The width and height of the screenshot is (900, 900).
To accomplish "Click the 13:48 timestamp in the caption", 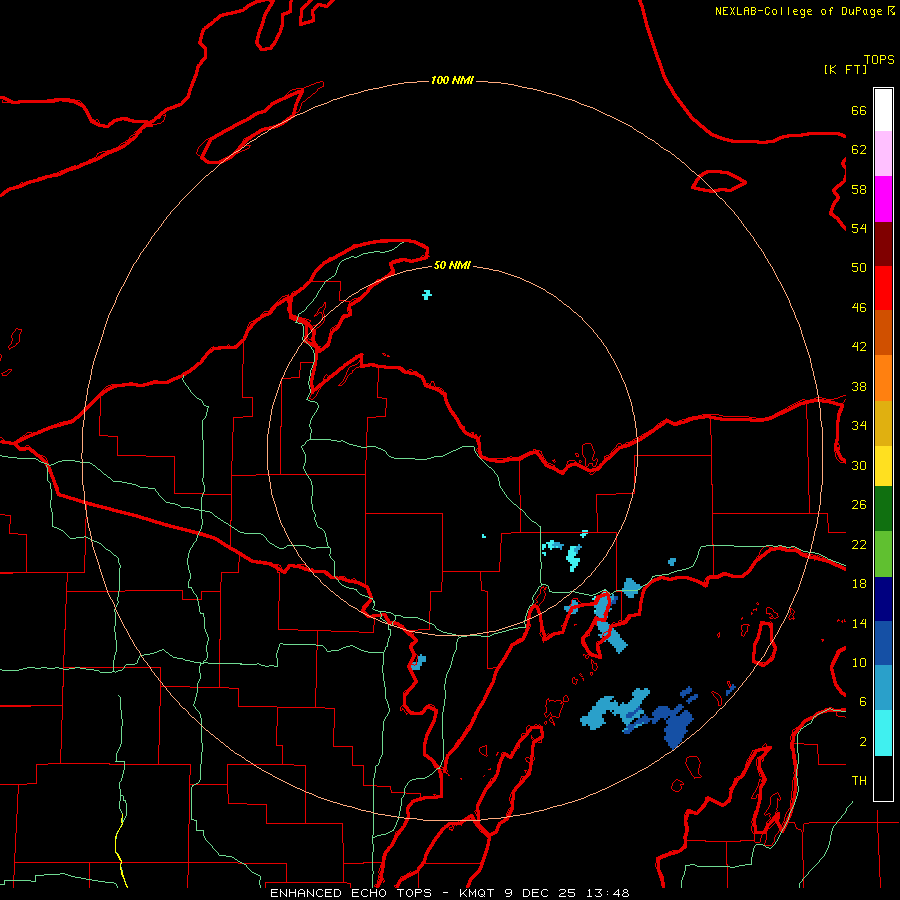I will tap(608, 893).
